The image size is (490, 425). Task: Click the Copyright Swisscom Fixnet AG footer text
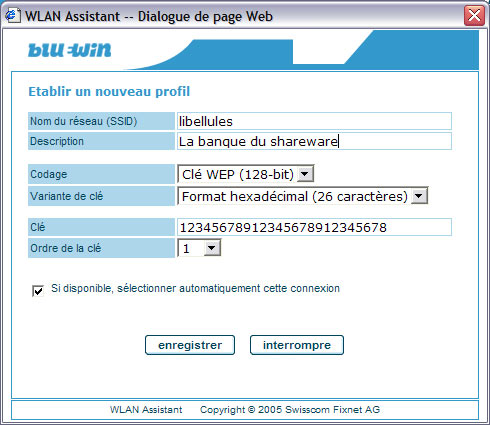tap(290, 410)
